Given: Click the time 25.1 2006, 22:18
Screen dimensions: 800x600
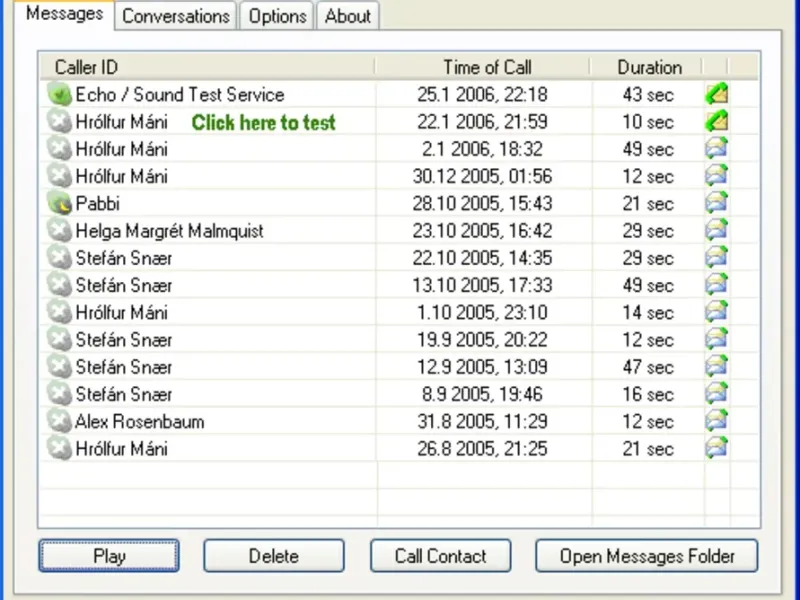Looking at the screenshot, I should point(482,95).
